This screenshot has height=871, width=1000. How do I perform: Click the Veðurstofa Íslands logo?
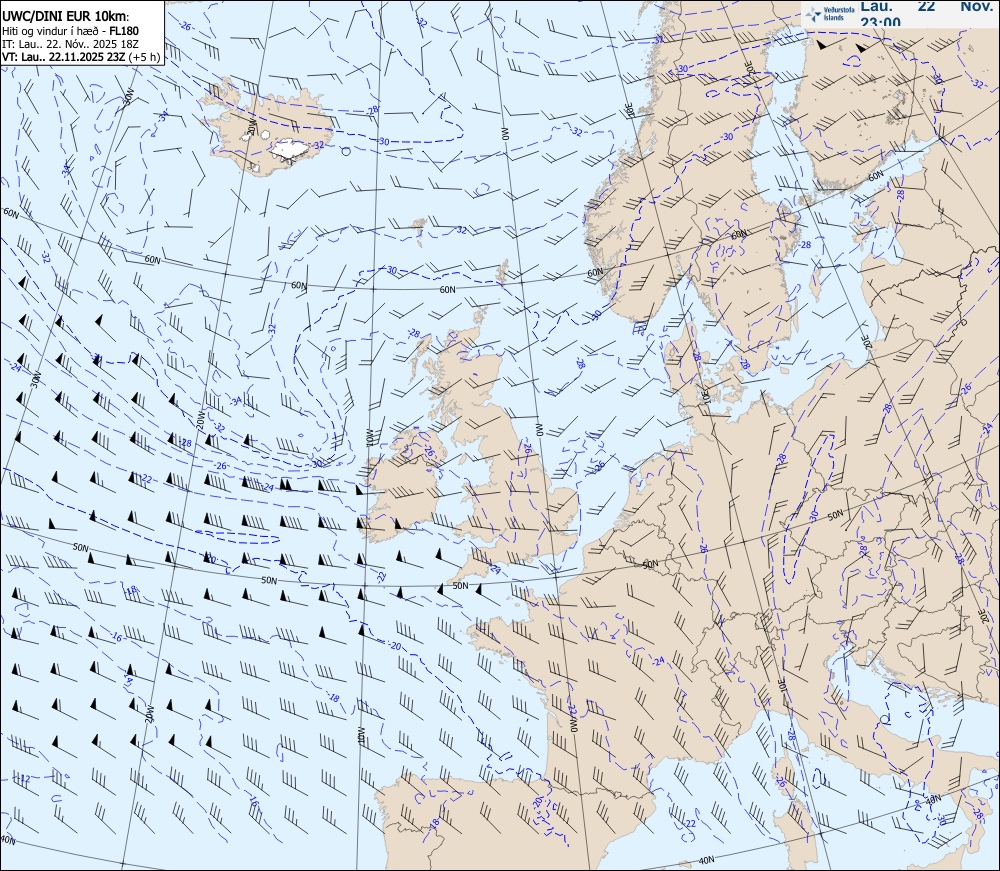point(829,13)
